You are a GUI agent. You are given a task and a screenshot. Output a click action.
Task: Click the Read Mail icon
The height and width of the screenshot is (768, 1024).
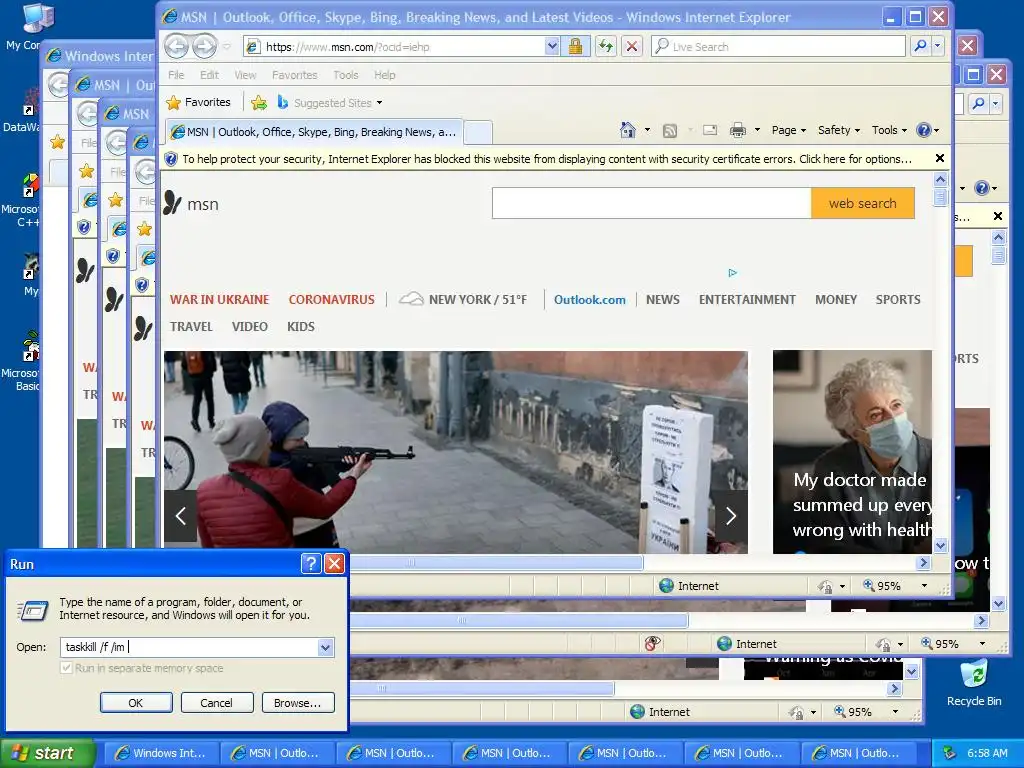click(710, 131)
